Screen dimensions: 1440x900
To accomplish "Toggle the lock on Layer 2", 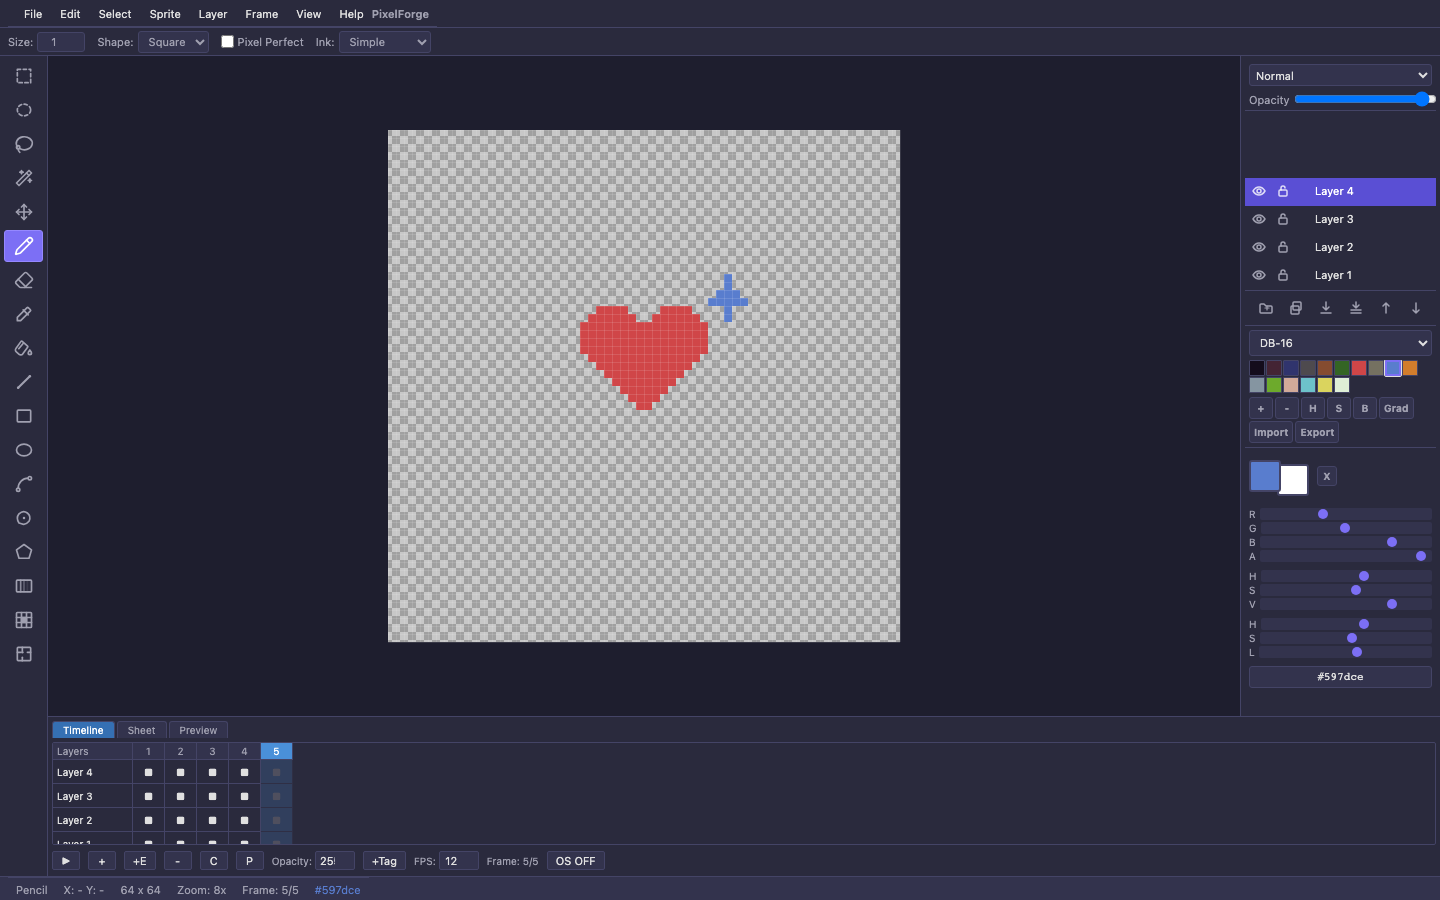I will 1283,247.
